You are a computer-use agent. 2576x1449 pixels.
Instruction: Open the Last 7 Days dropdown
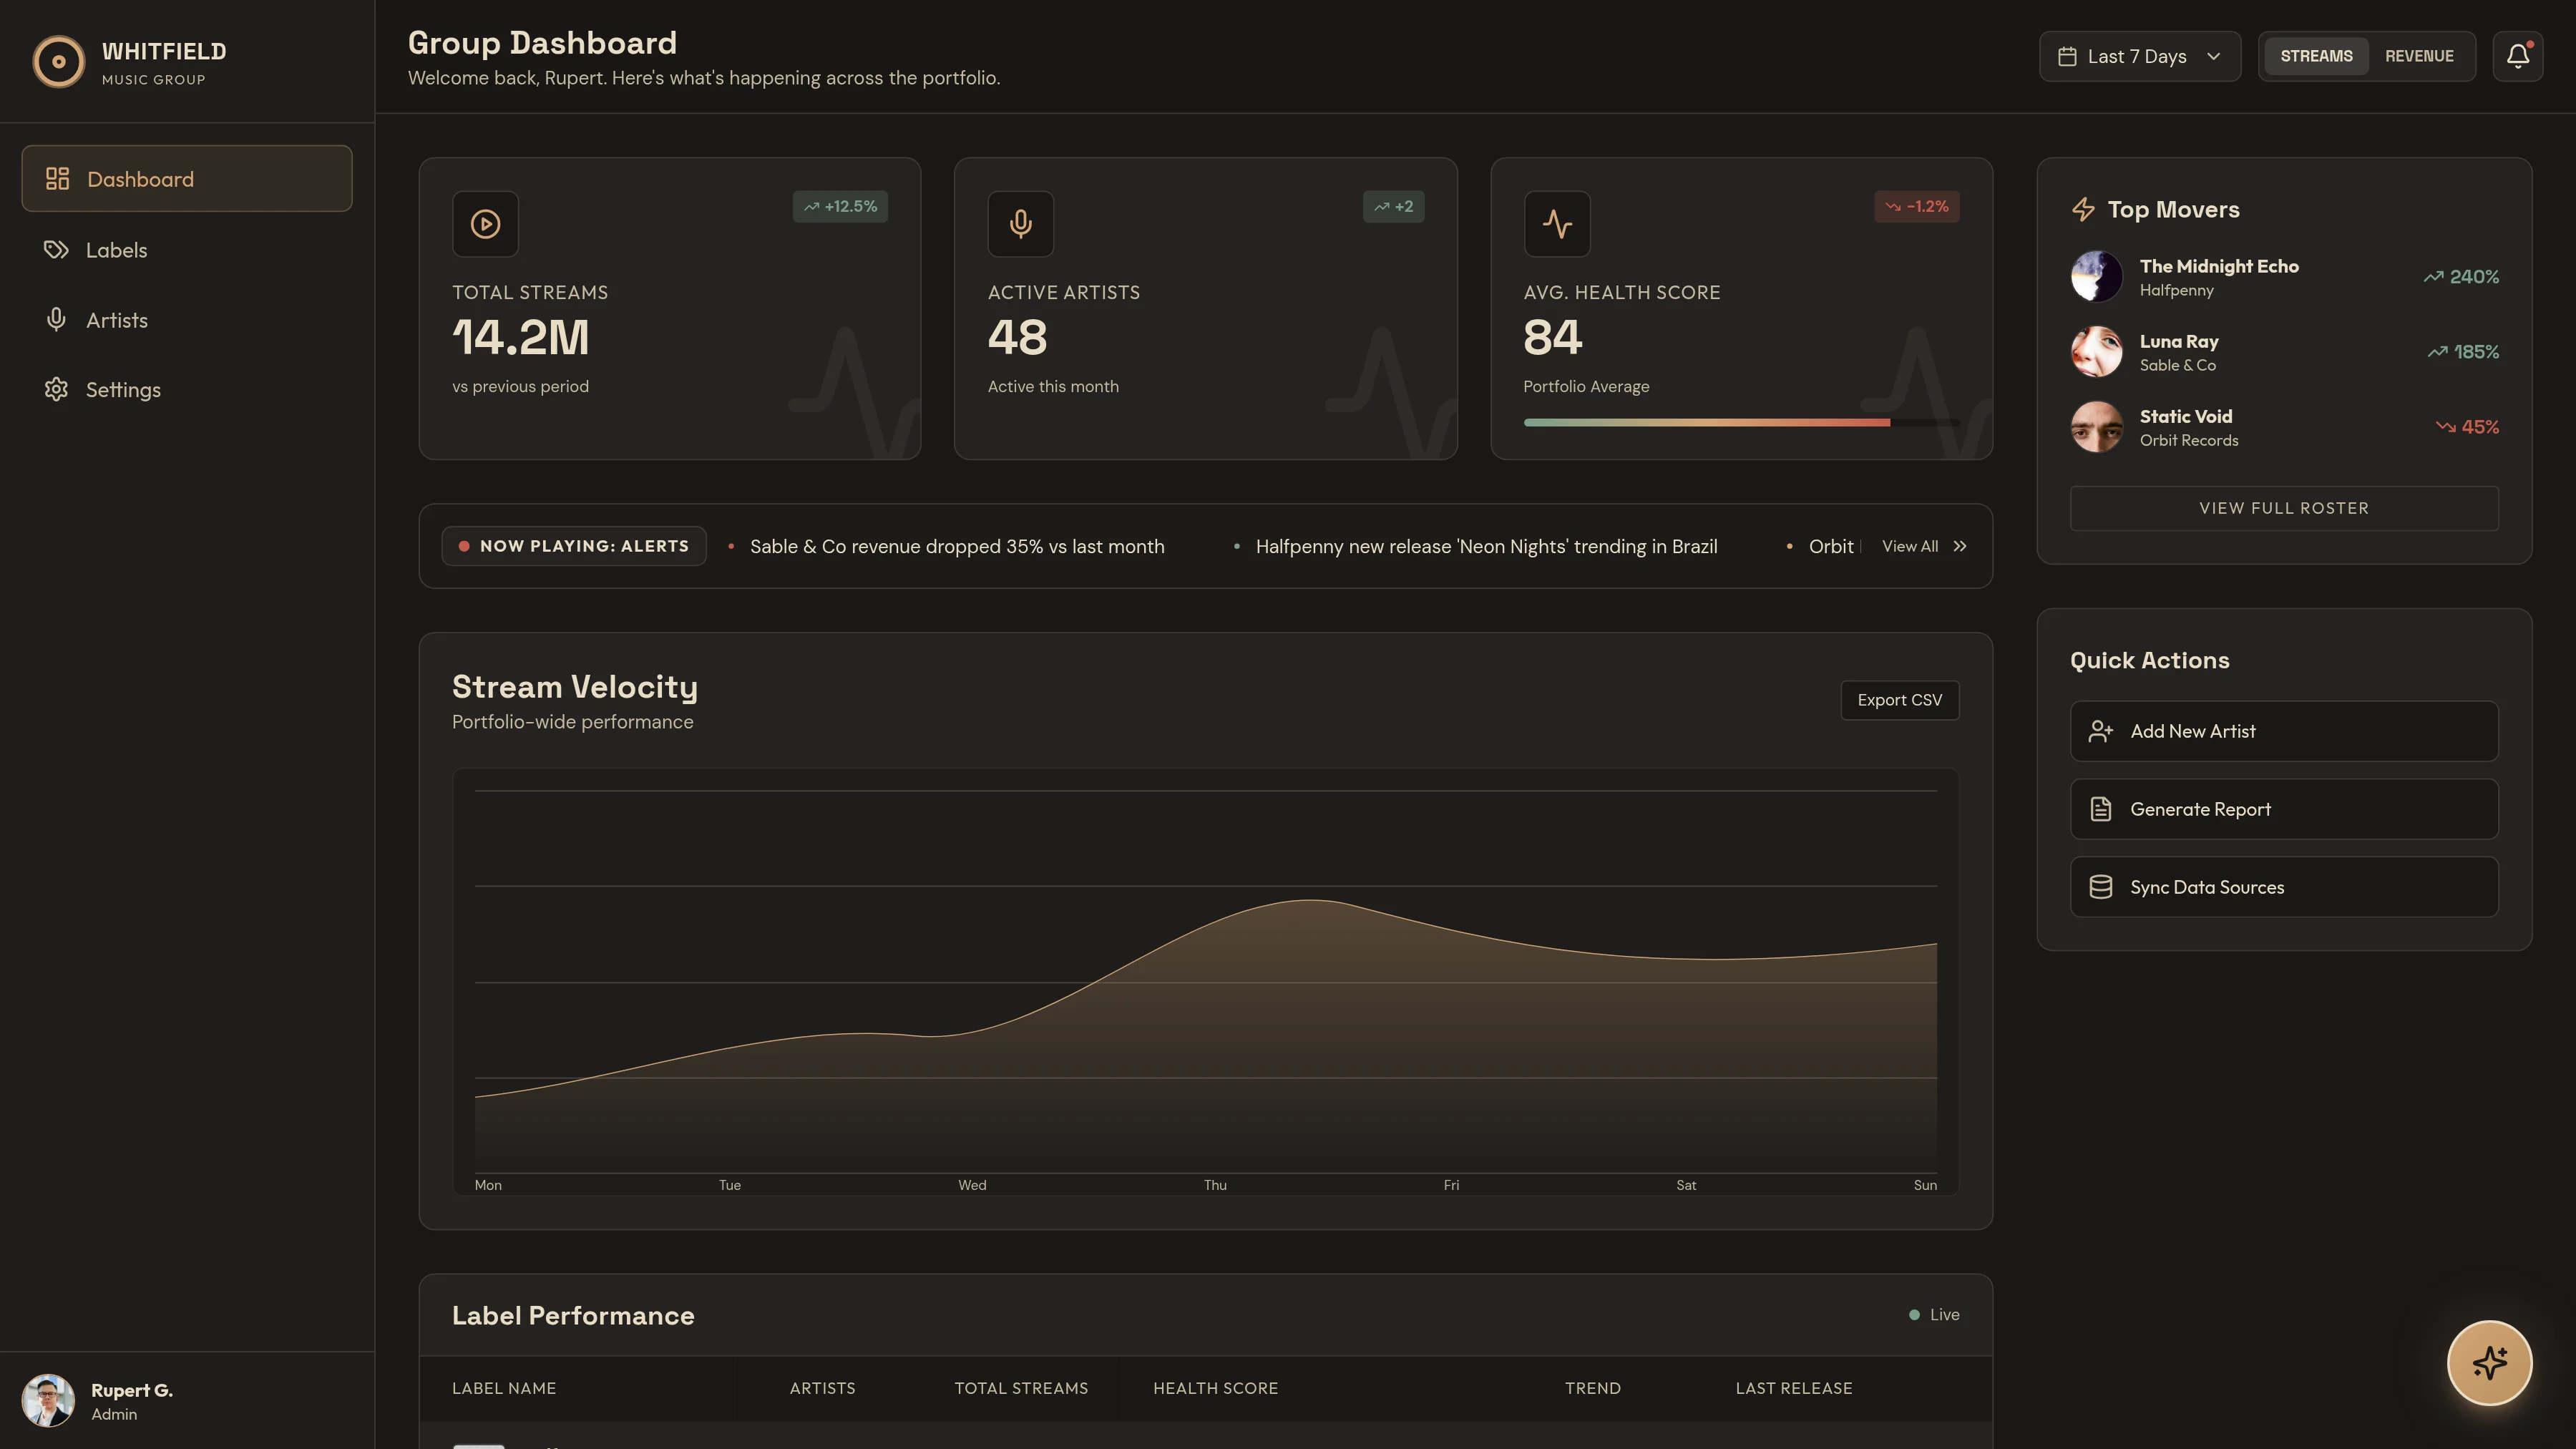coord(2139,56)
